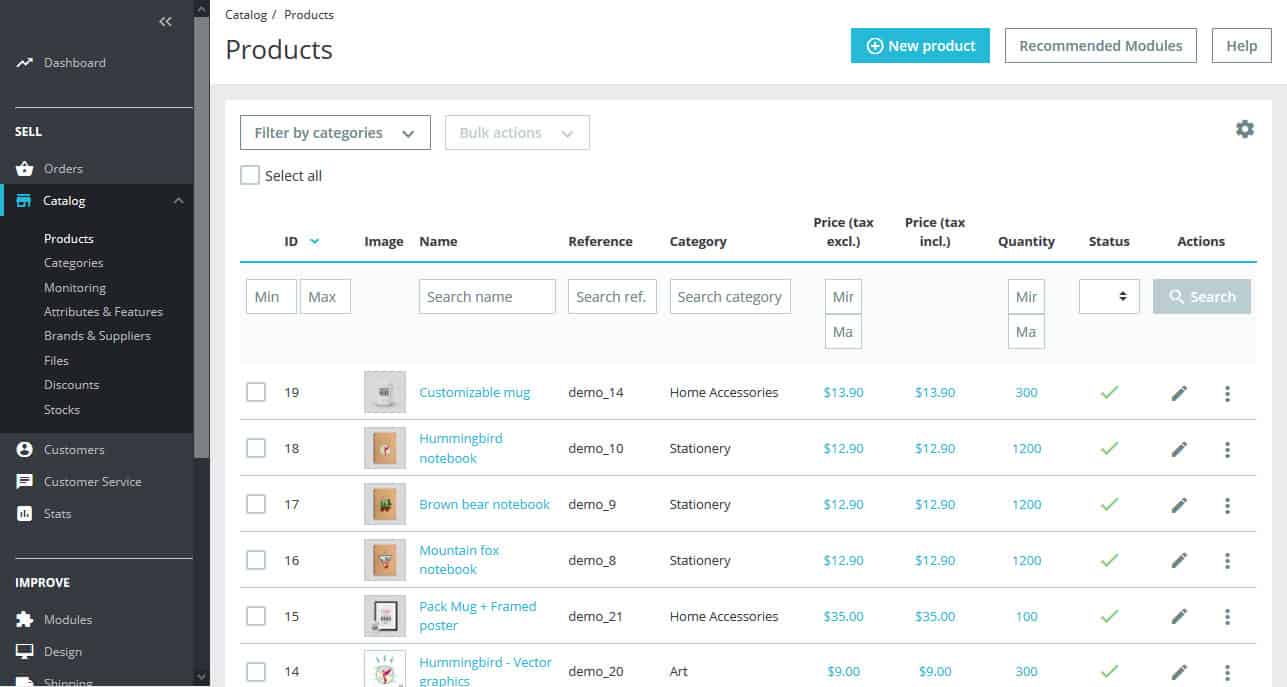Click the New product button
1287x687 pixels.
[x=920, y=46]
